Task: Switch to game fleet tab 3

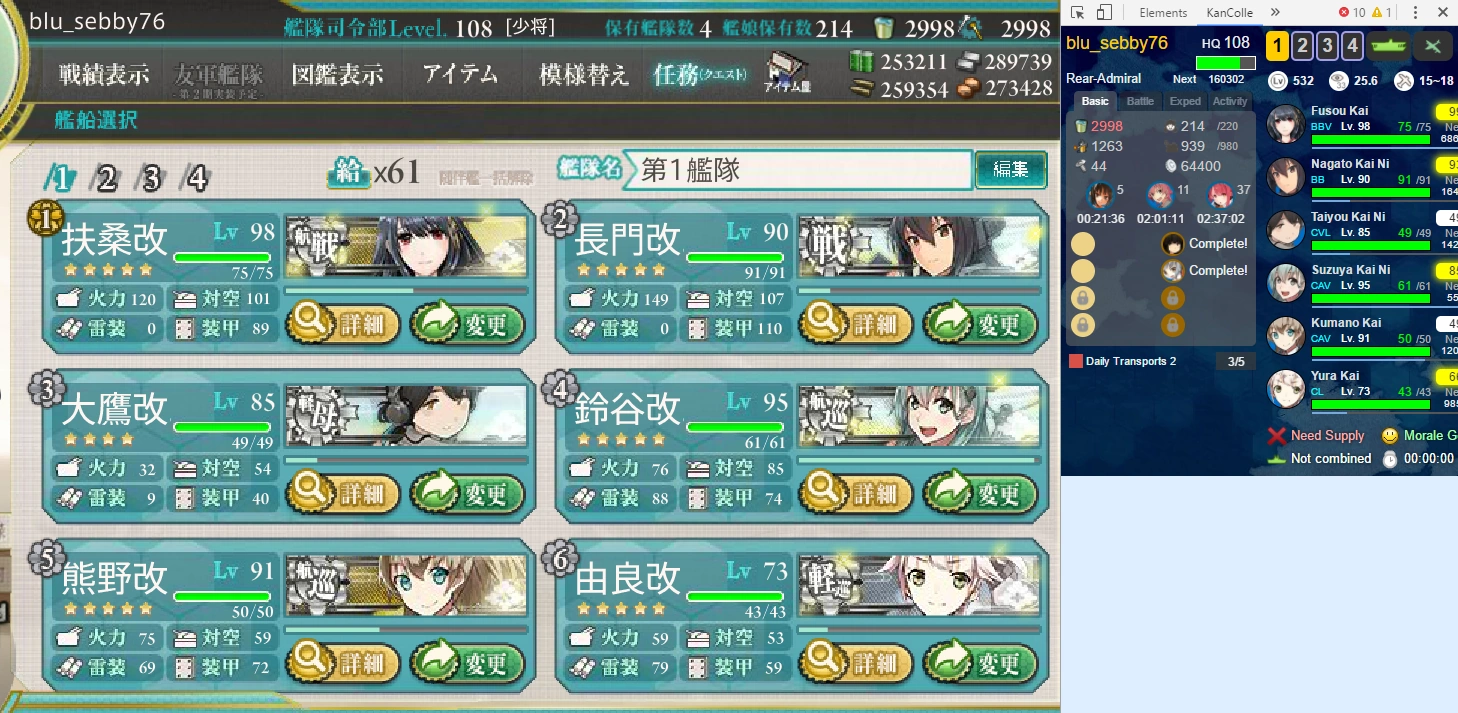Action: click(x=151, y=178)
